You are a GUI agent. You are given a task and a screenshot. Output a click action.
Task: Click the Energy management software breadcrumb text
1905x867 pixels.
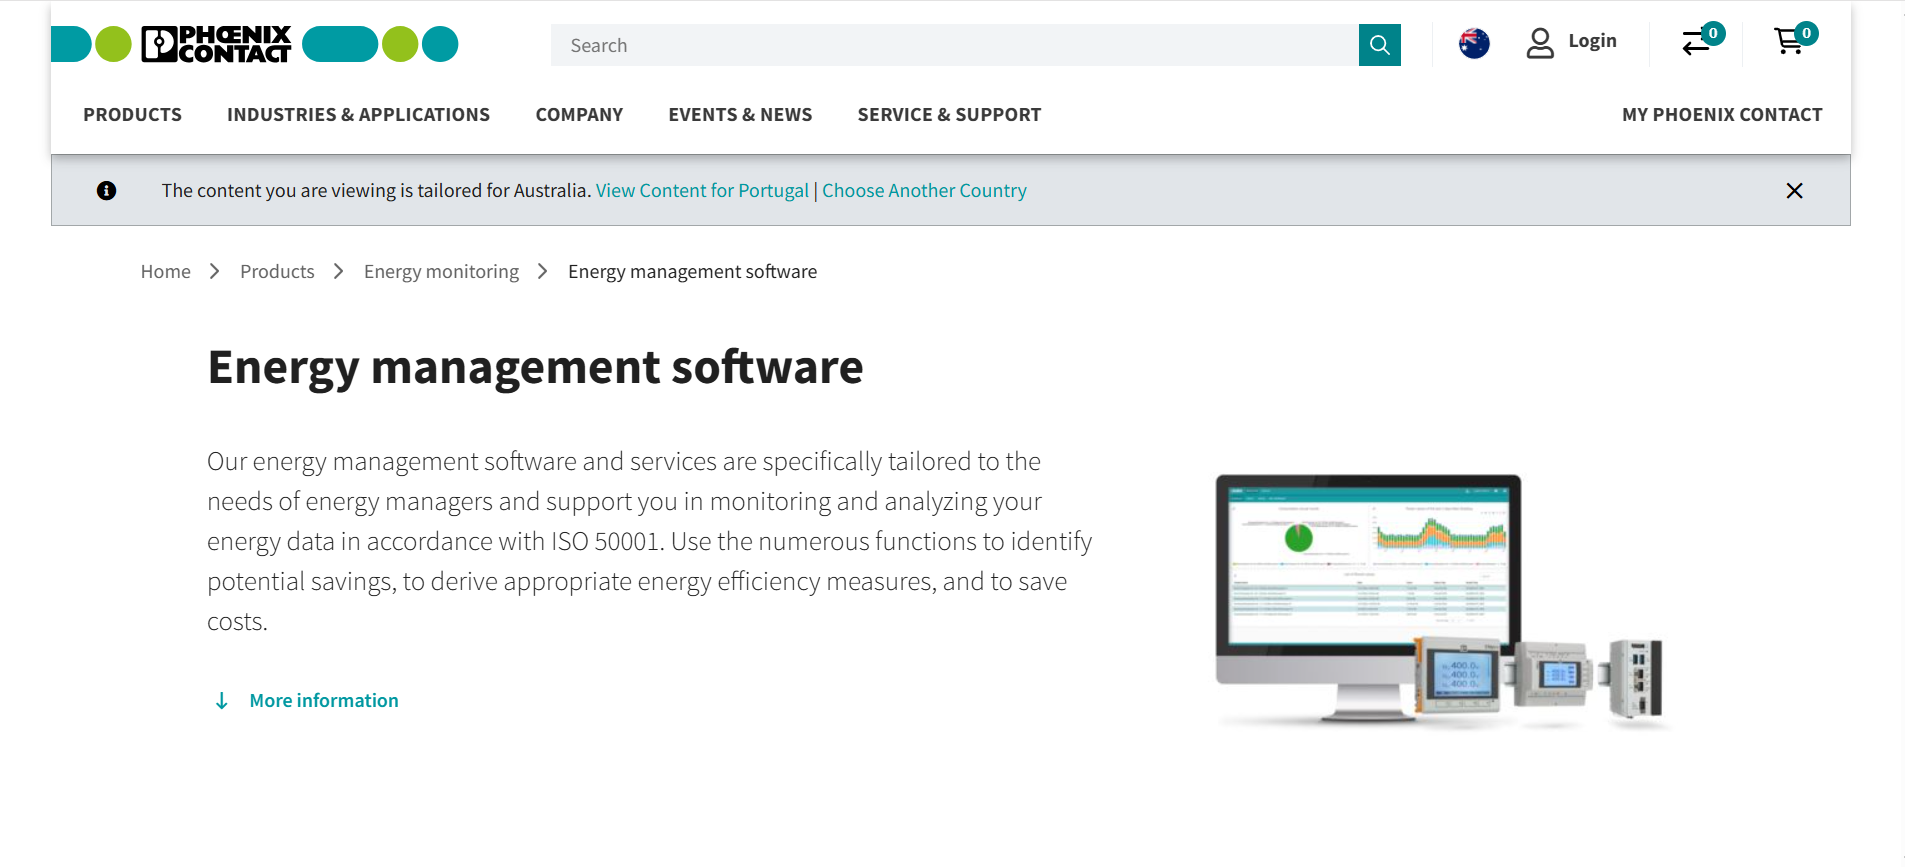point(692,272)
